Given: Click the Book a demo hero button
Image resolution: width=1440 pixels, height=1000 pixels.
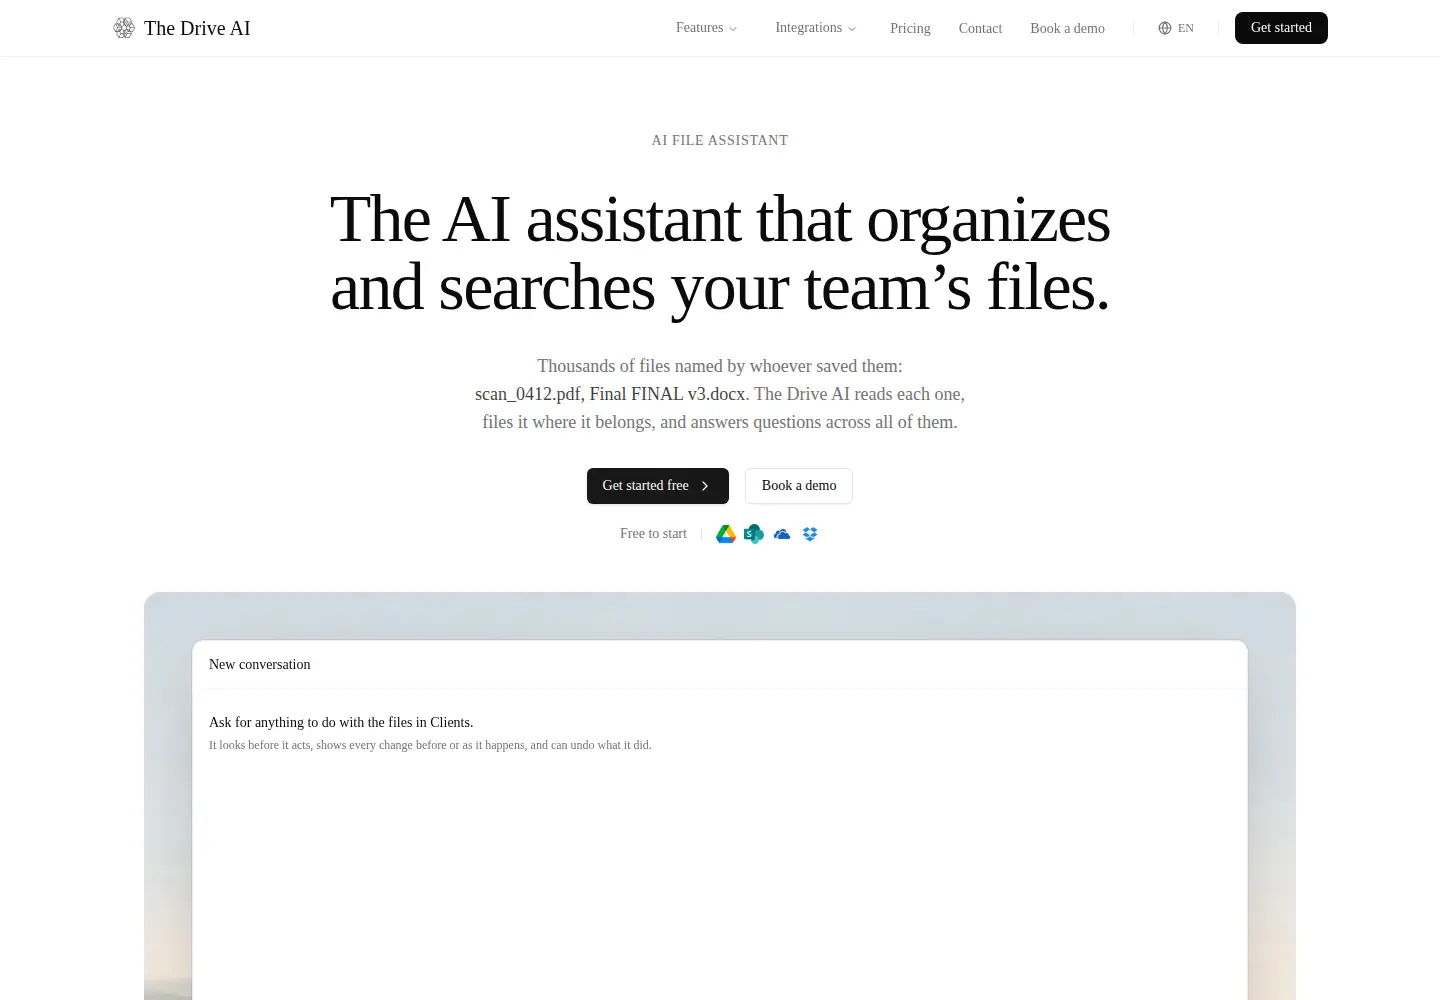Looking at the screenshot, I should click(x=799, y=486).
